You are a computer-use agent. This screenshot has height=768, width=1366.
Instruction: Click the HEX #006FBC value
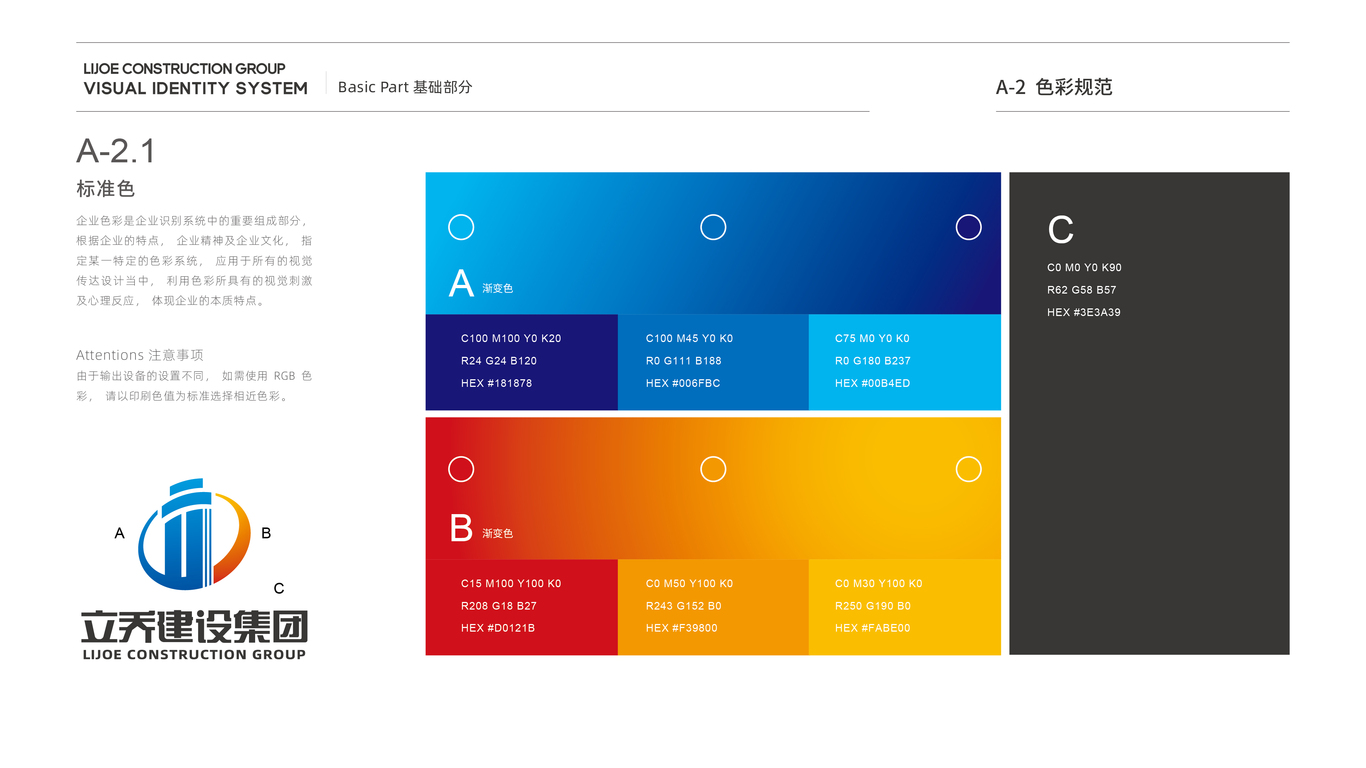pyautogui.click(x=683, y=383)
